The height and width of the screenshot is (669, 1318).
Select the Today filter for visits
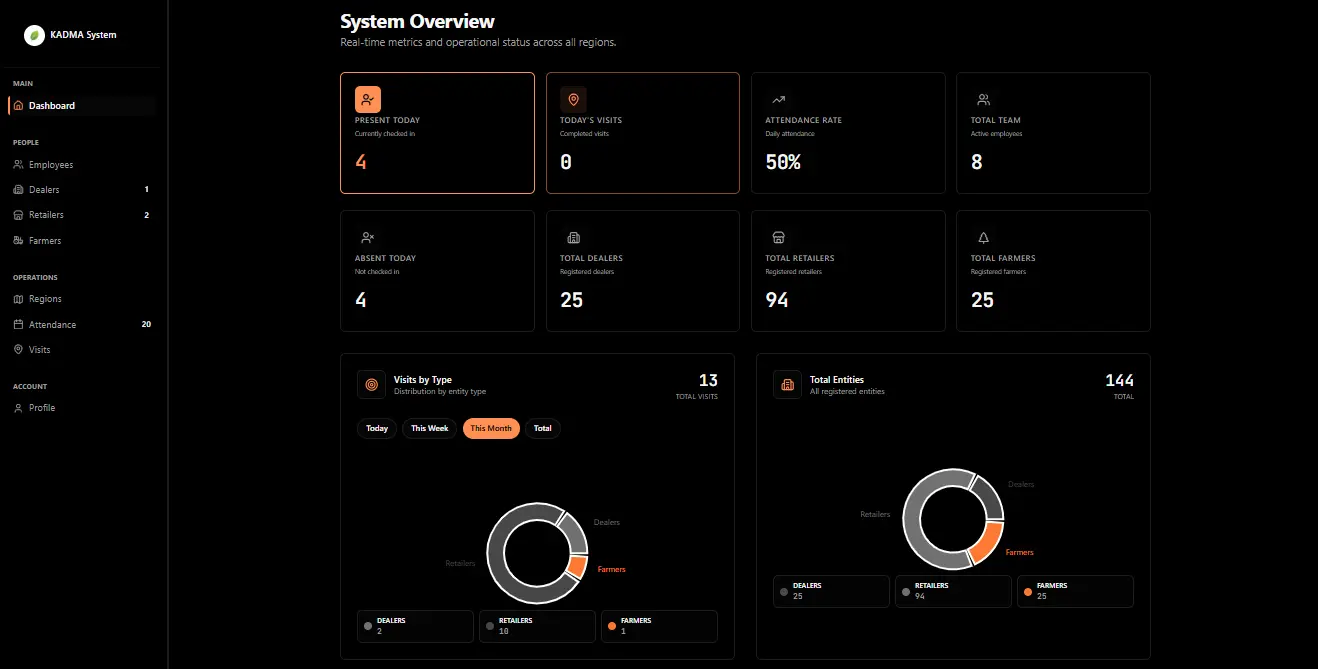[x=377, y=428]
